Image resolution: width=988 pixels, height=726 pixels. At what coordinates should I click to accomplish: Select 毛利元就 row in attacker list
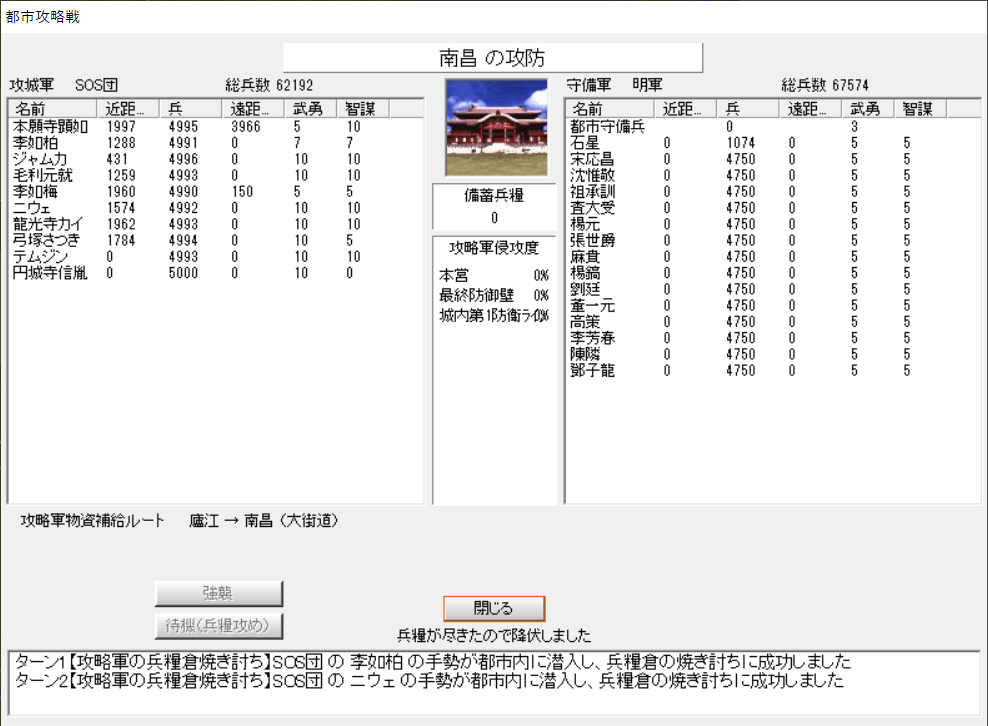click(42, 176)
